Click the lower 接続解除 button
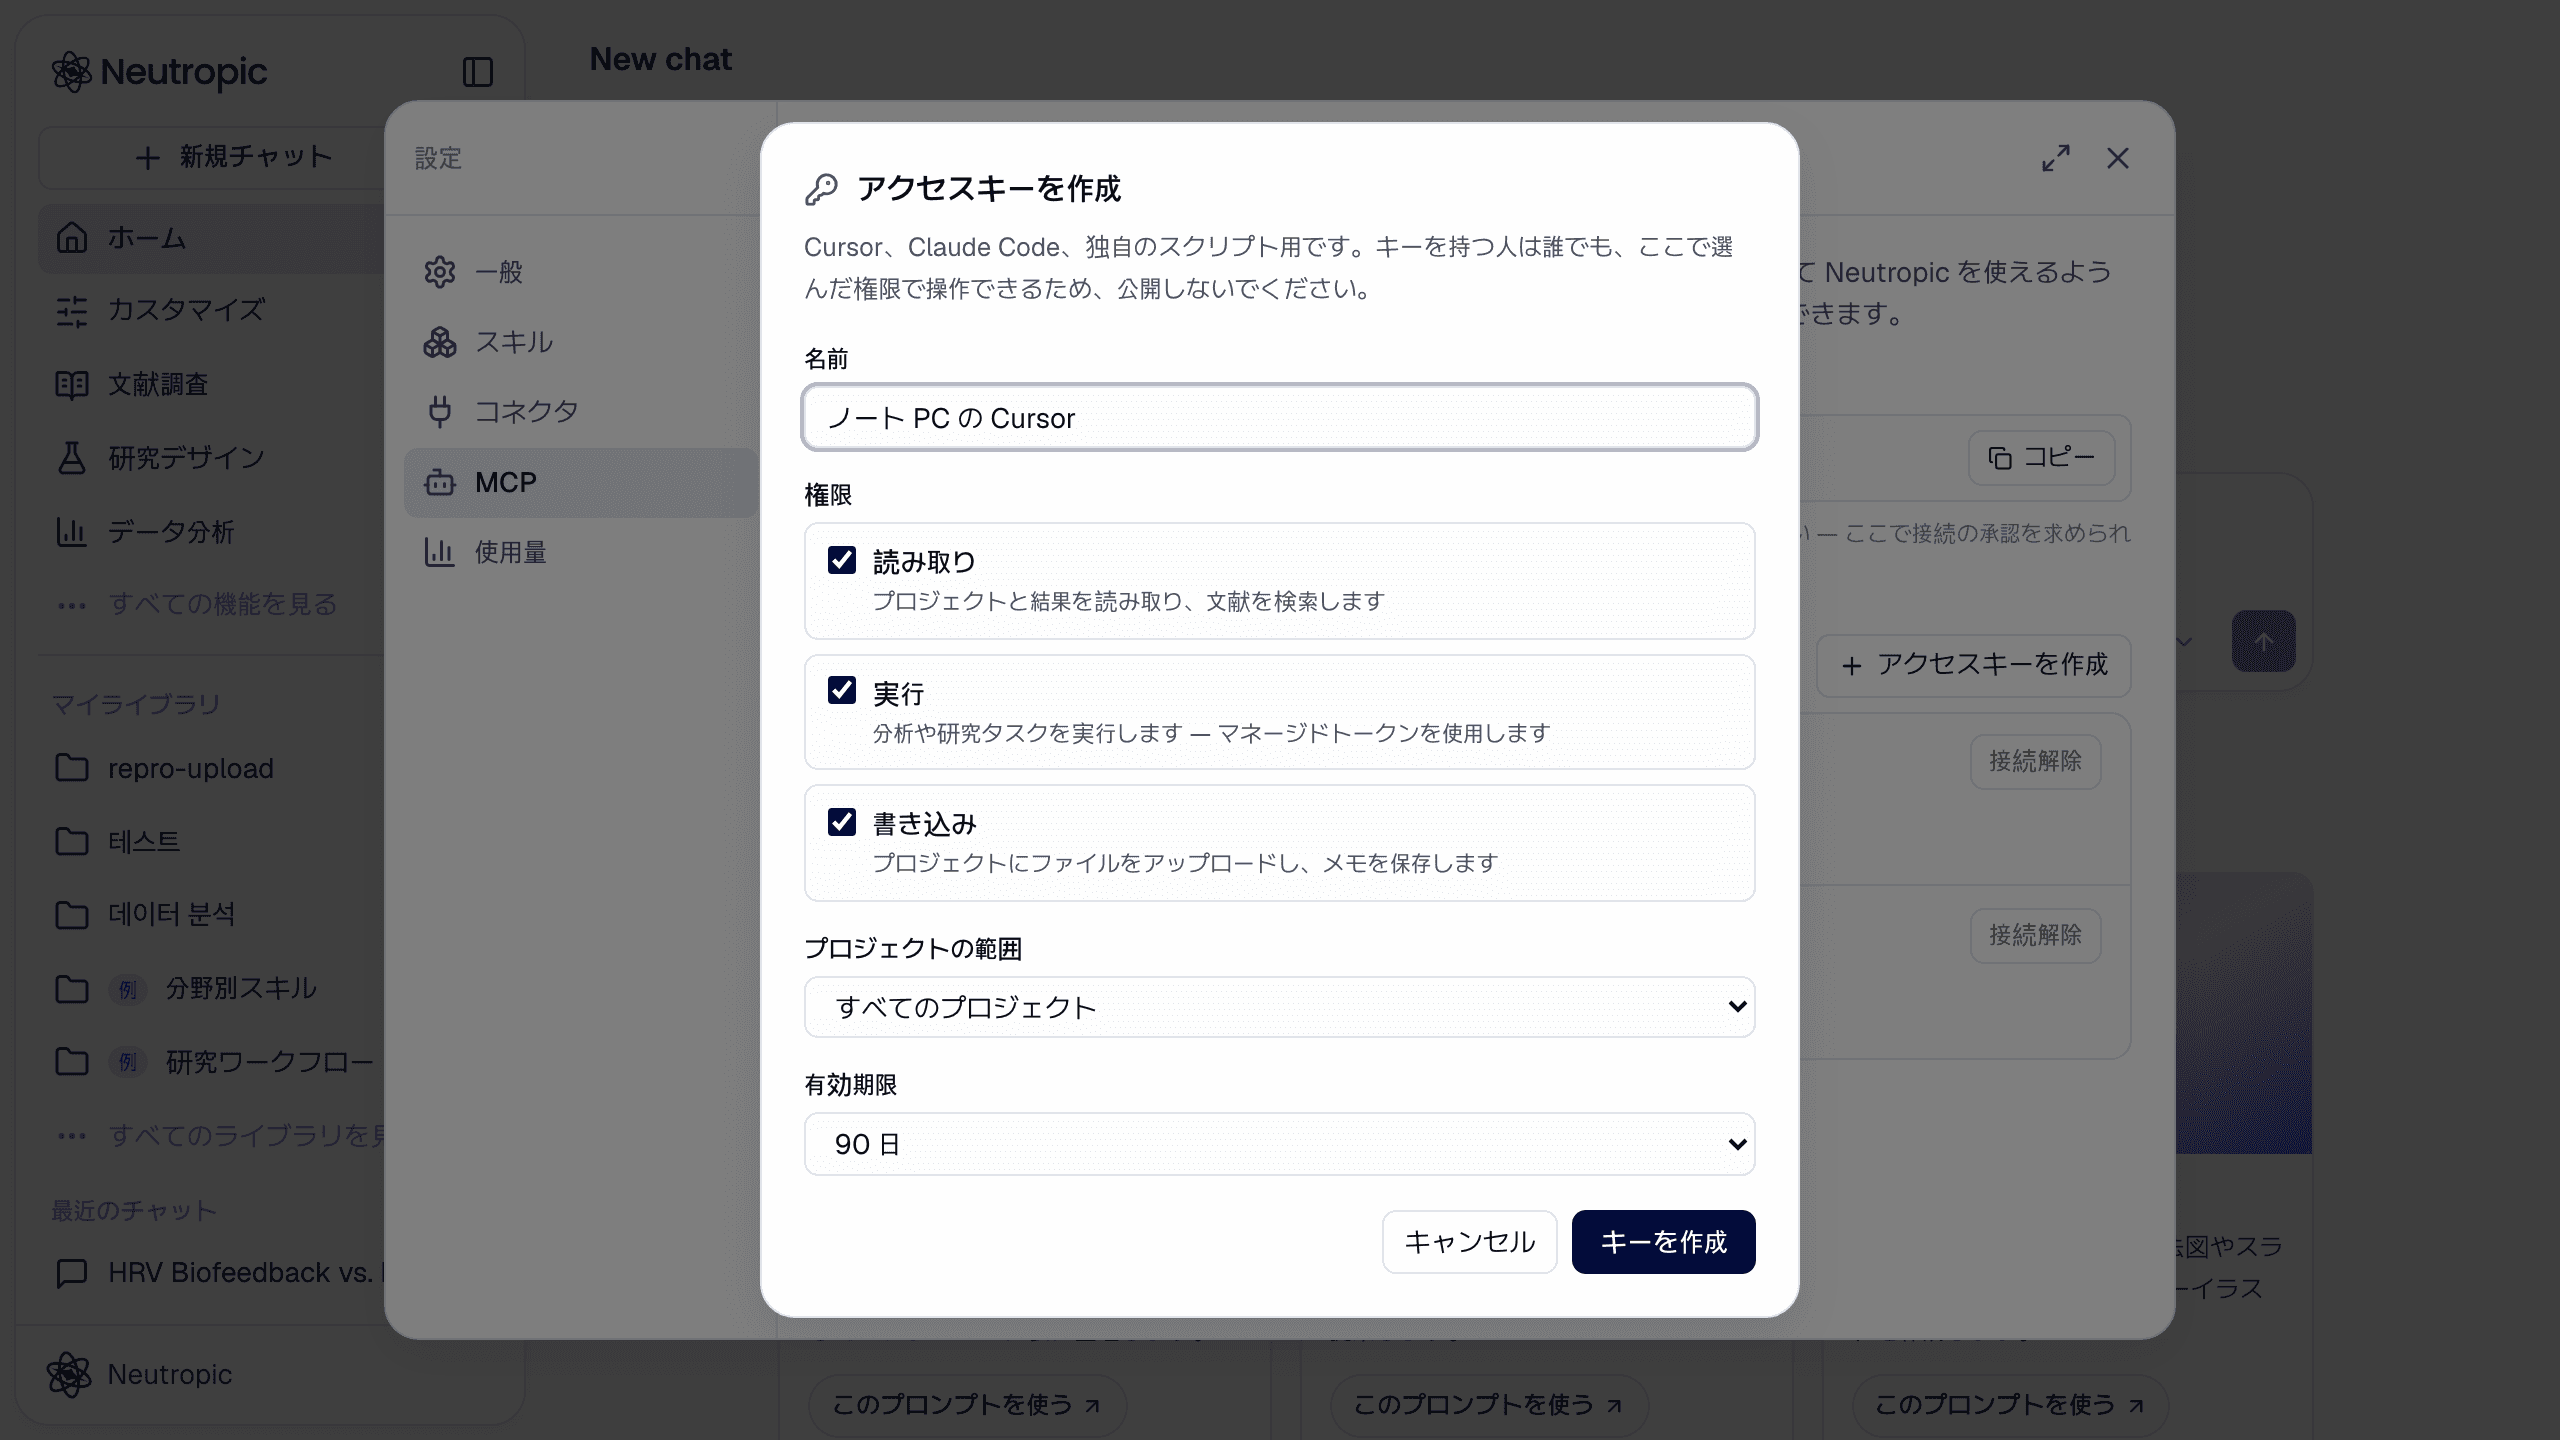This screenshot has height=1440, width=2560. click(2035, 936)
